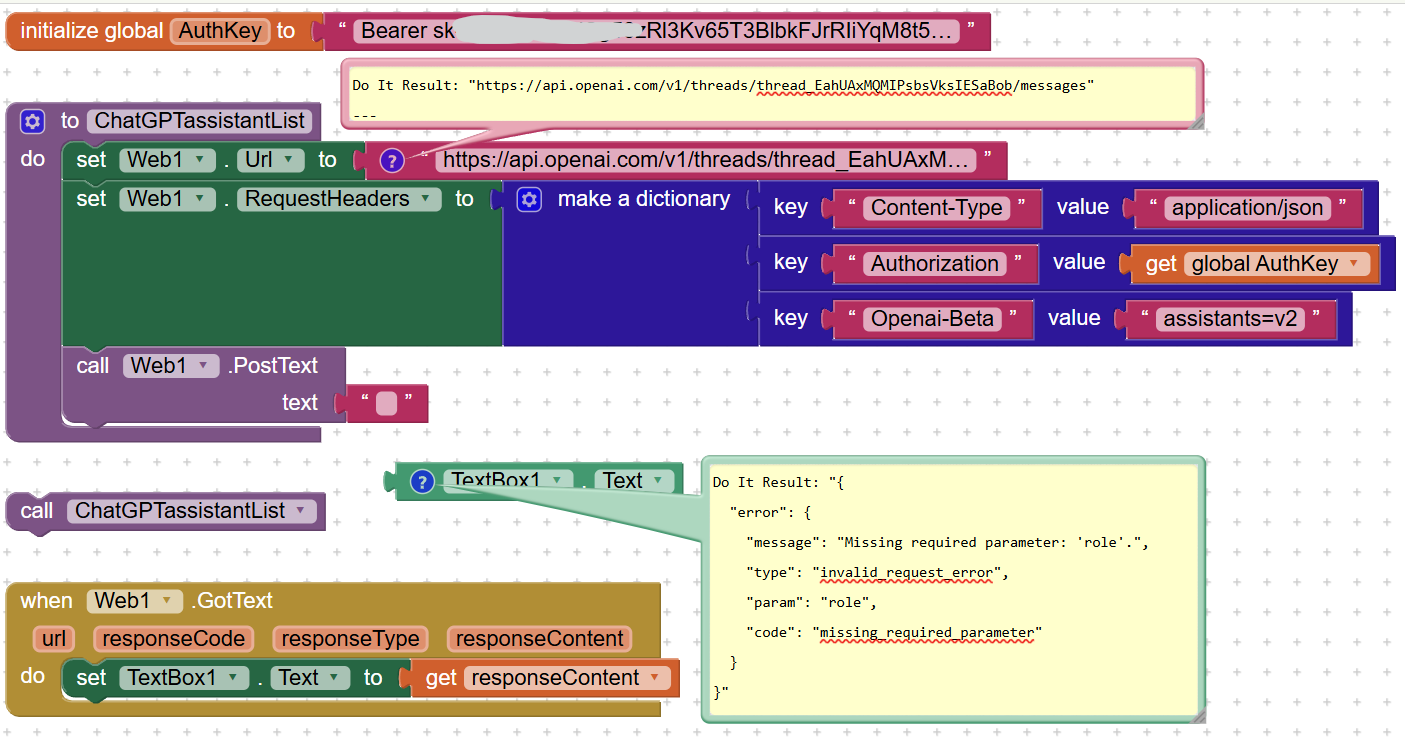Click the gear icon on make a dictionary block
Screen dimensions: 1405x754
click(529, 200)
